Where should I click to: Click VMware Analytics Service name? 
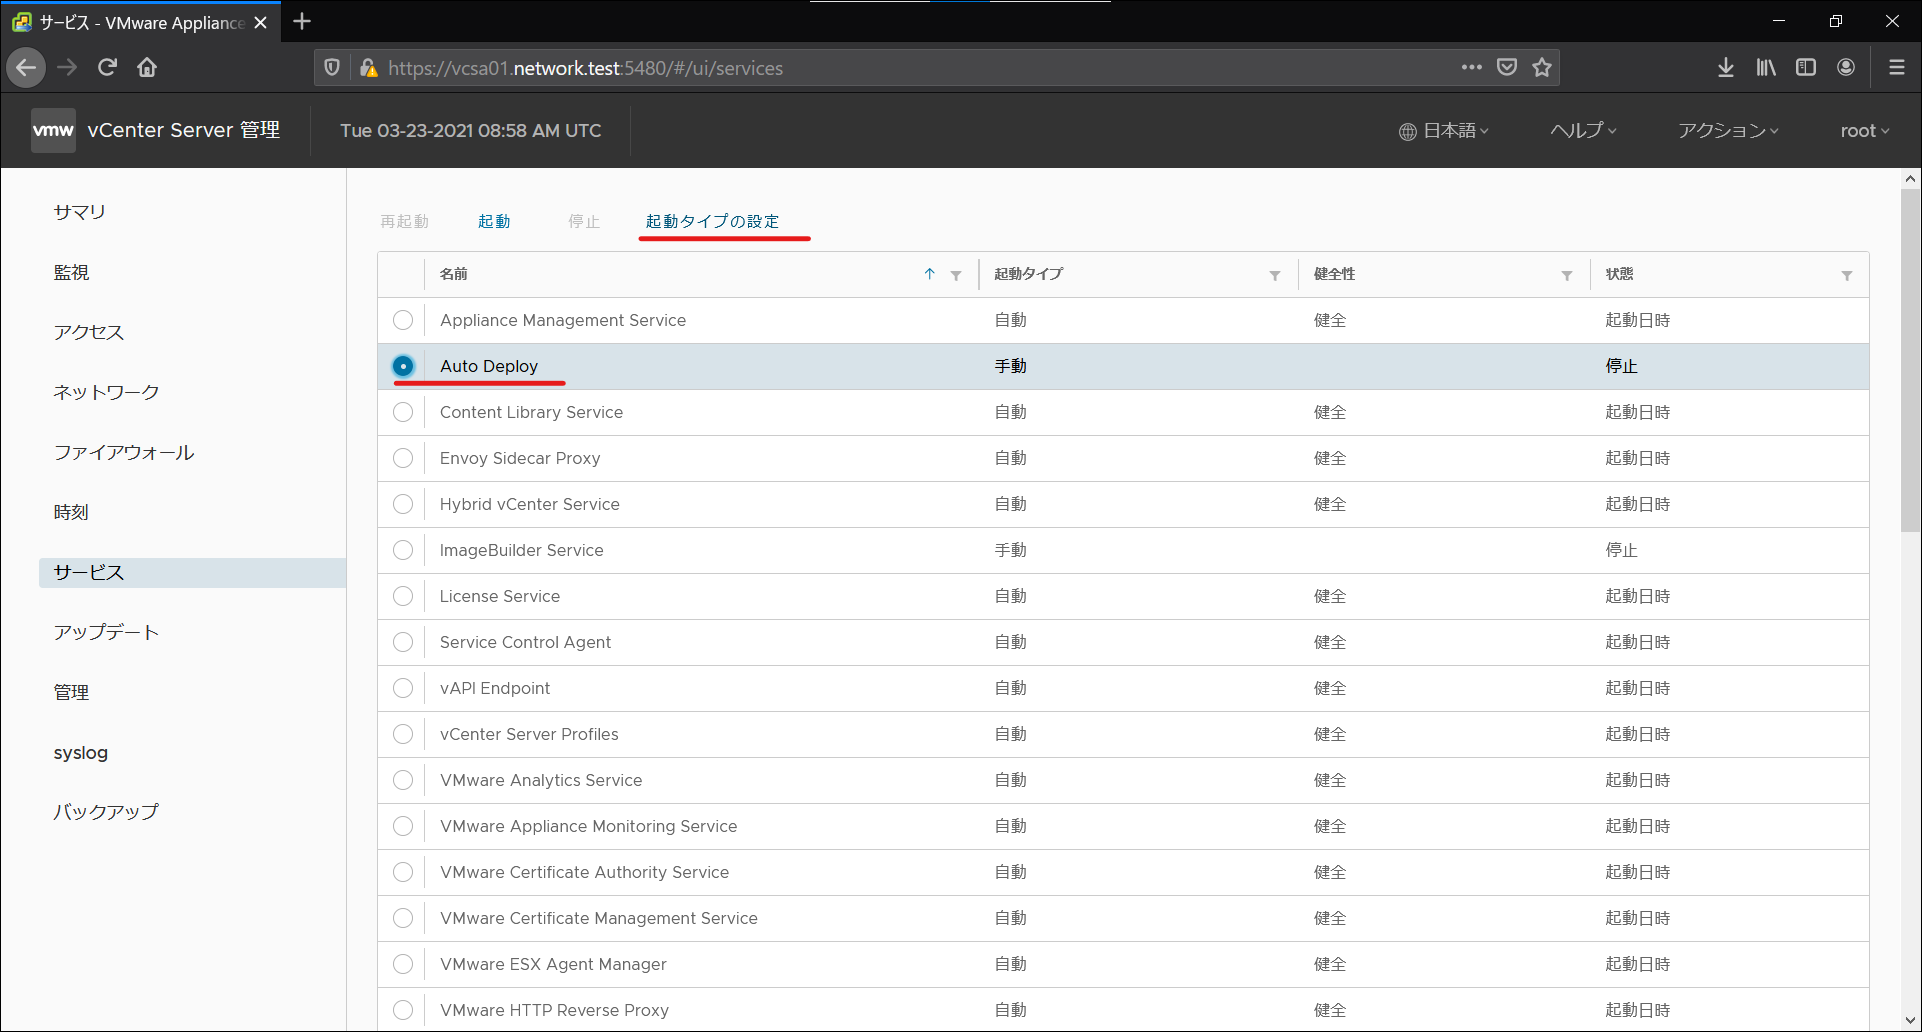pos(541,780)
